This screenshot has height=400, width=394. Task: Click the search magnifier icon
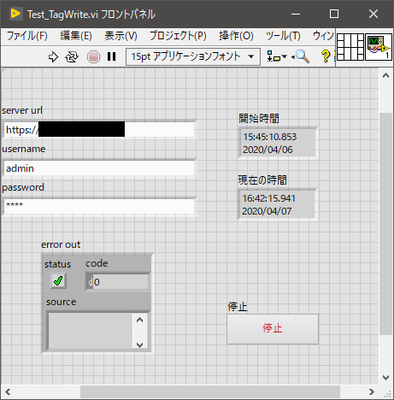click(x=301, y=56)
